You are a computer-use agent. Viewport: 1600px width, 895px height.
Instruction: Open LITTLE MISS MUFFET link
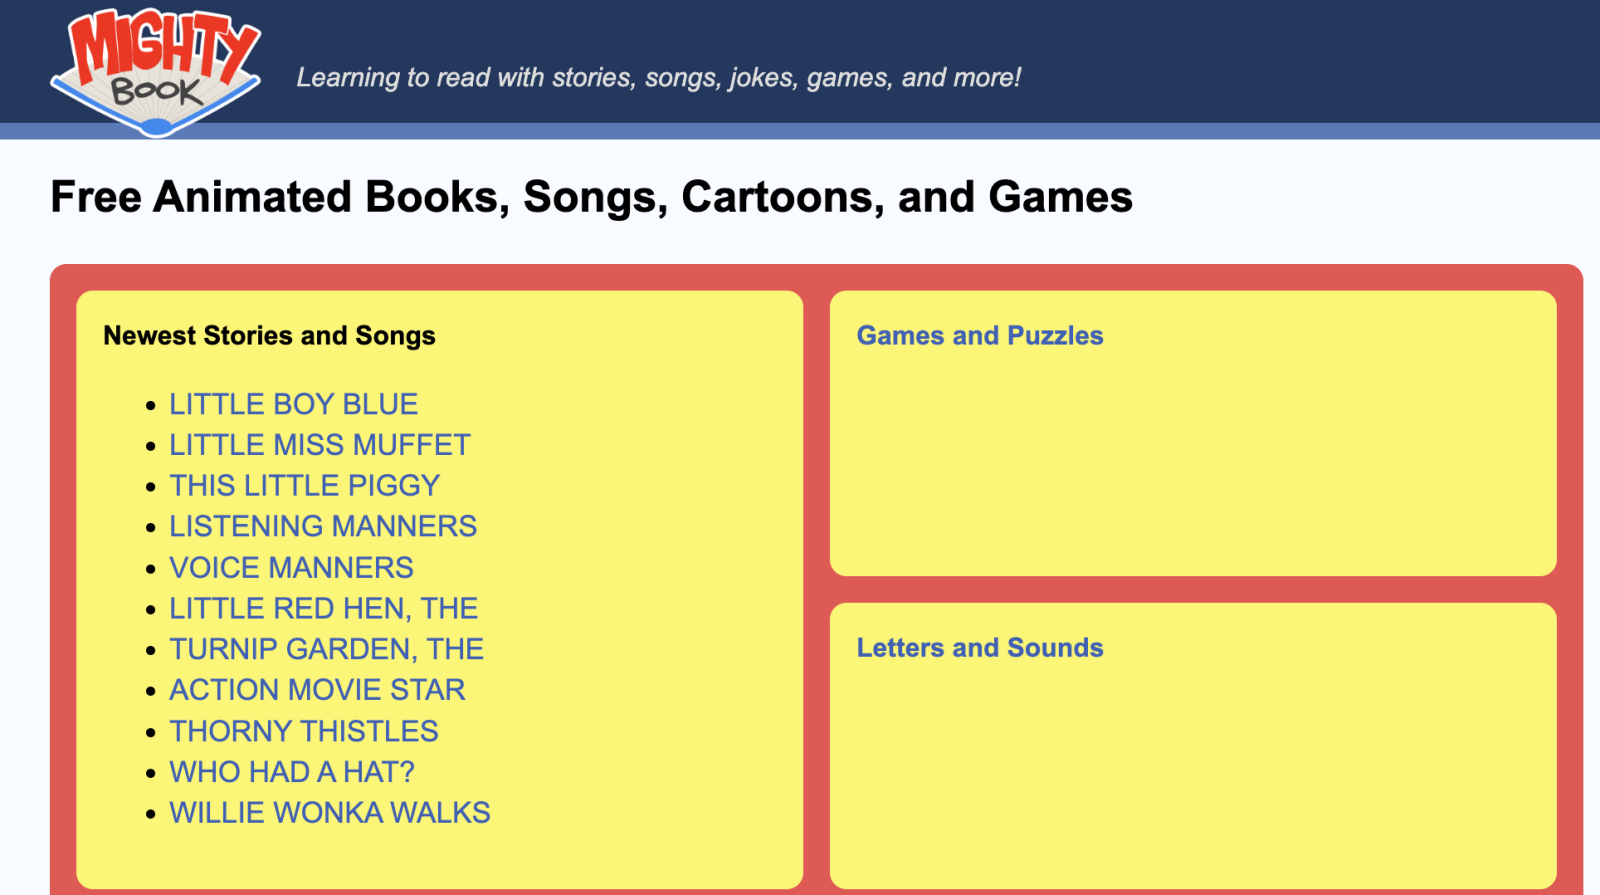[319, 445]
